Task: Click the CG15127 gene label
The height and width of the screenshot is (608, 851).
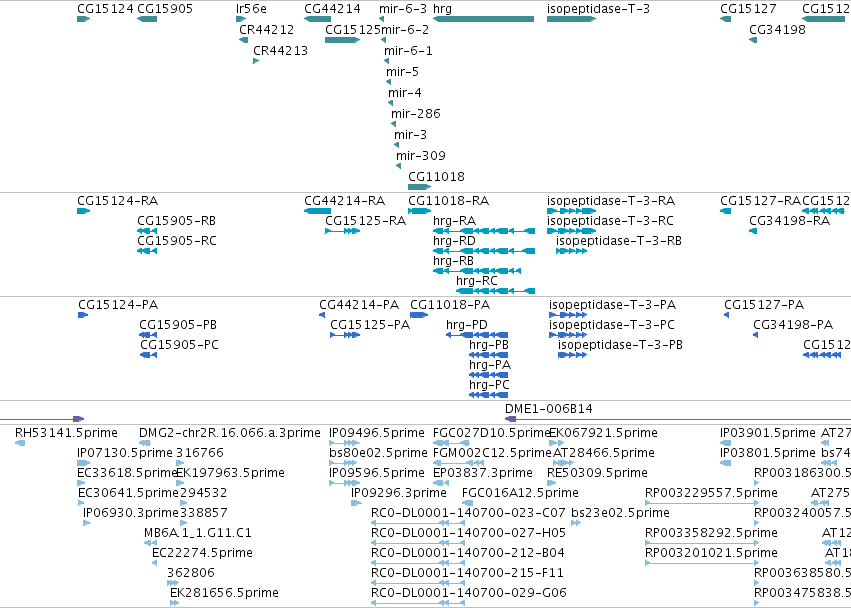Action: click(748, 9)
